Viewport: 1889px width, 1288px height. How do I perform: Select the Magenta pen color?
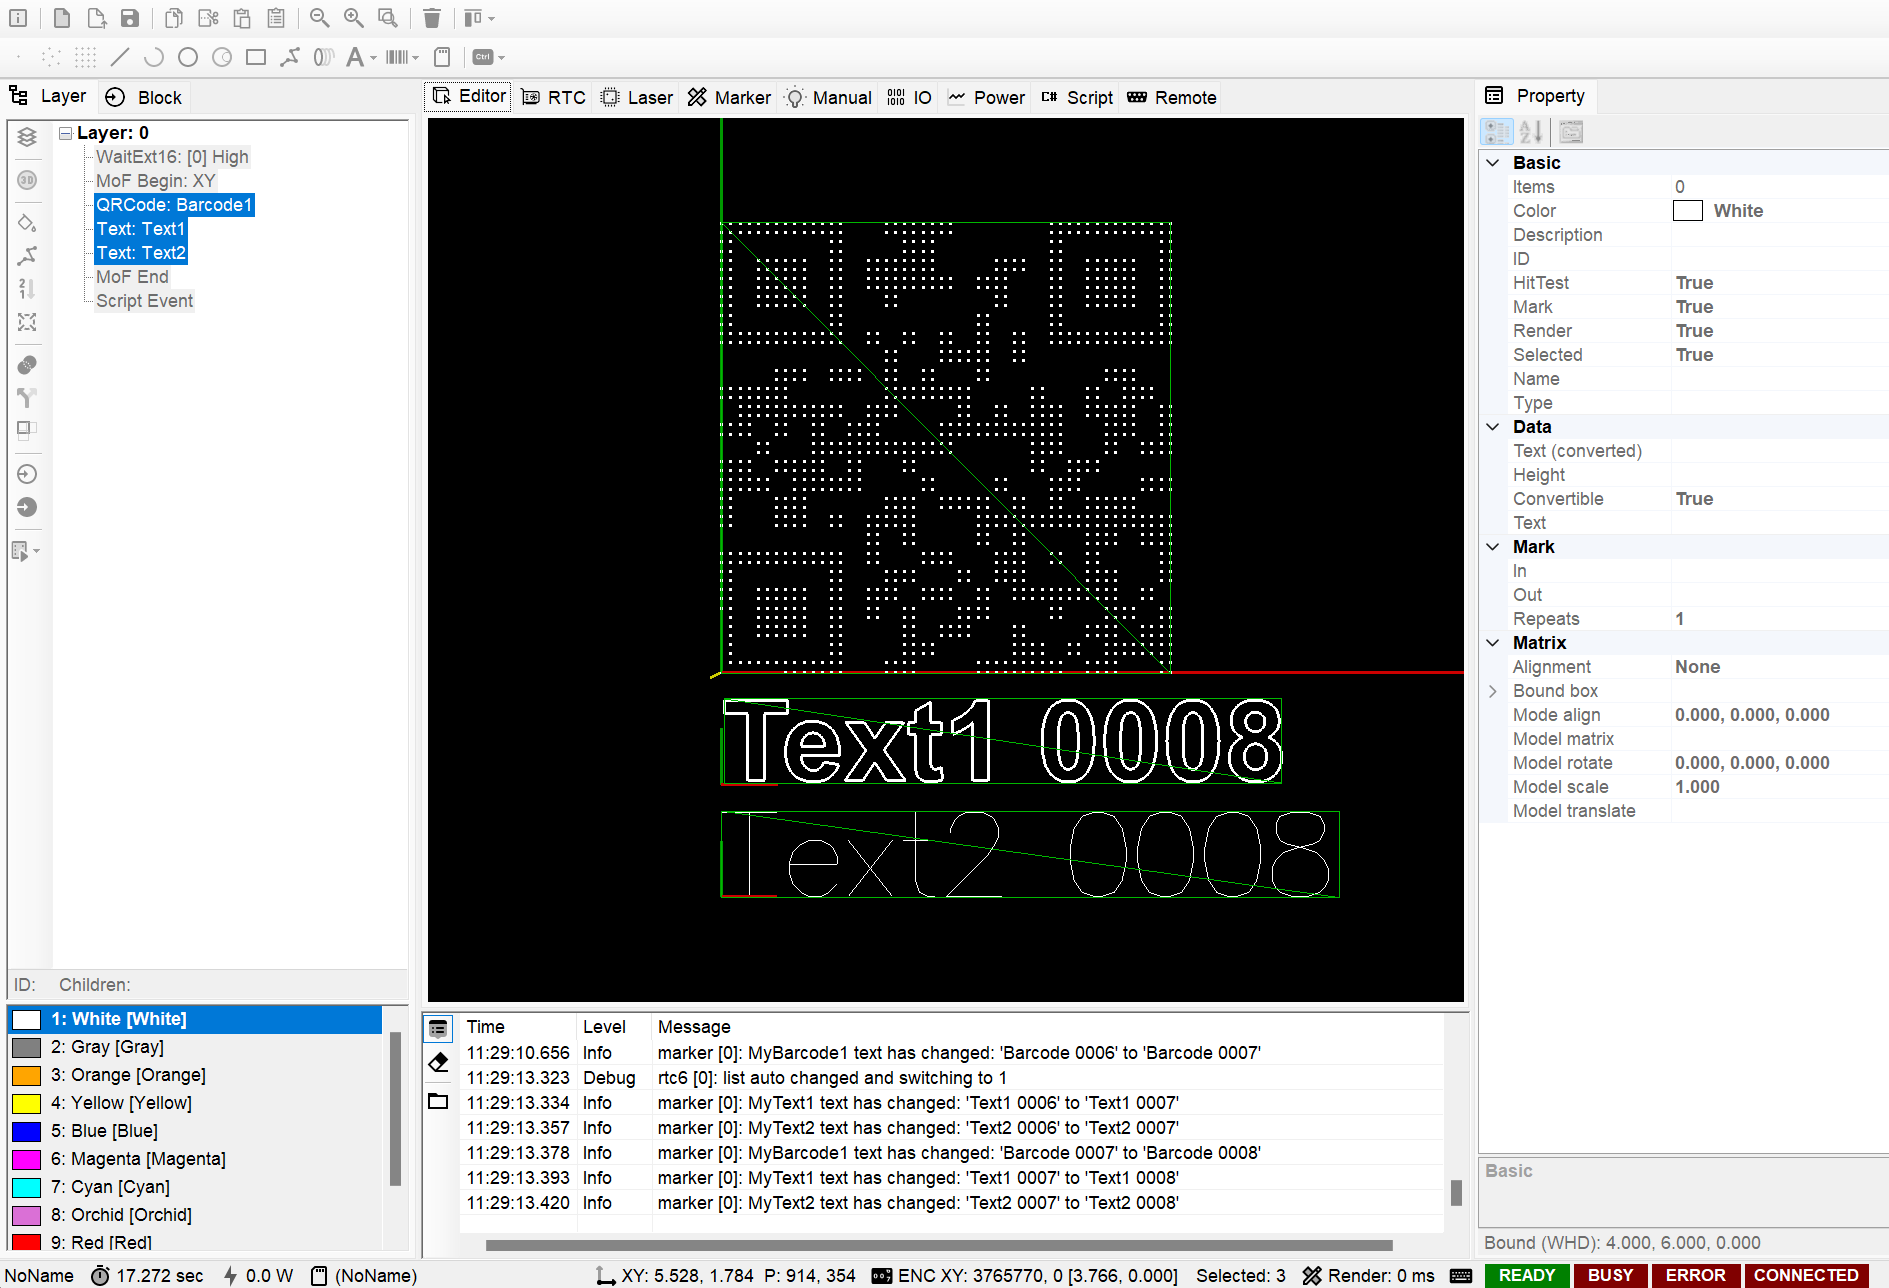(x=194, y=1159)
